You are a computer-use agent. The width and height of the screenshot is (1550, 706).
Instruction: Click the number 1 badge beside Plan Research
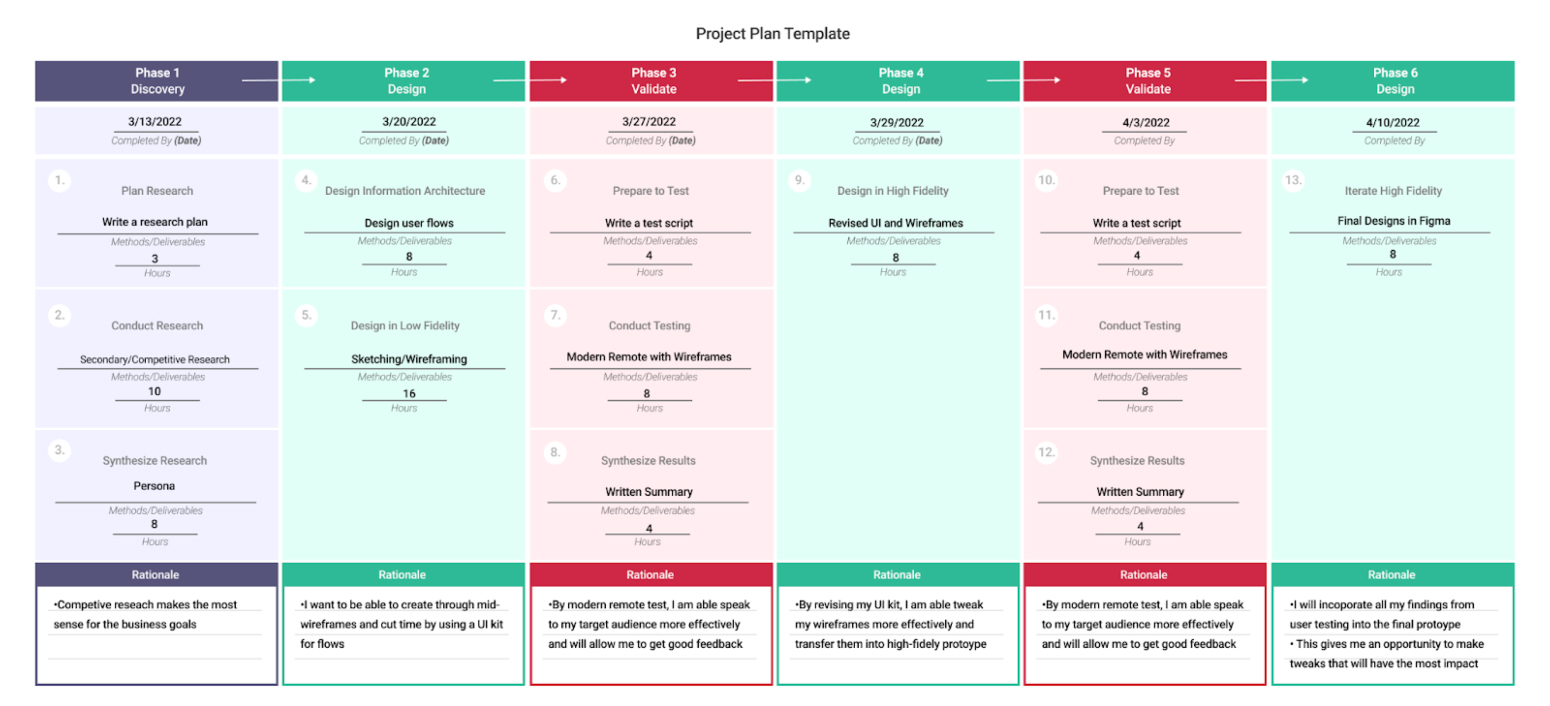pyautogui.click(x=60, y=181)
